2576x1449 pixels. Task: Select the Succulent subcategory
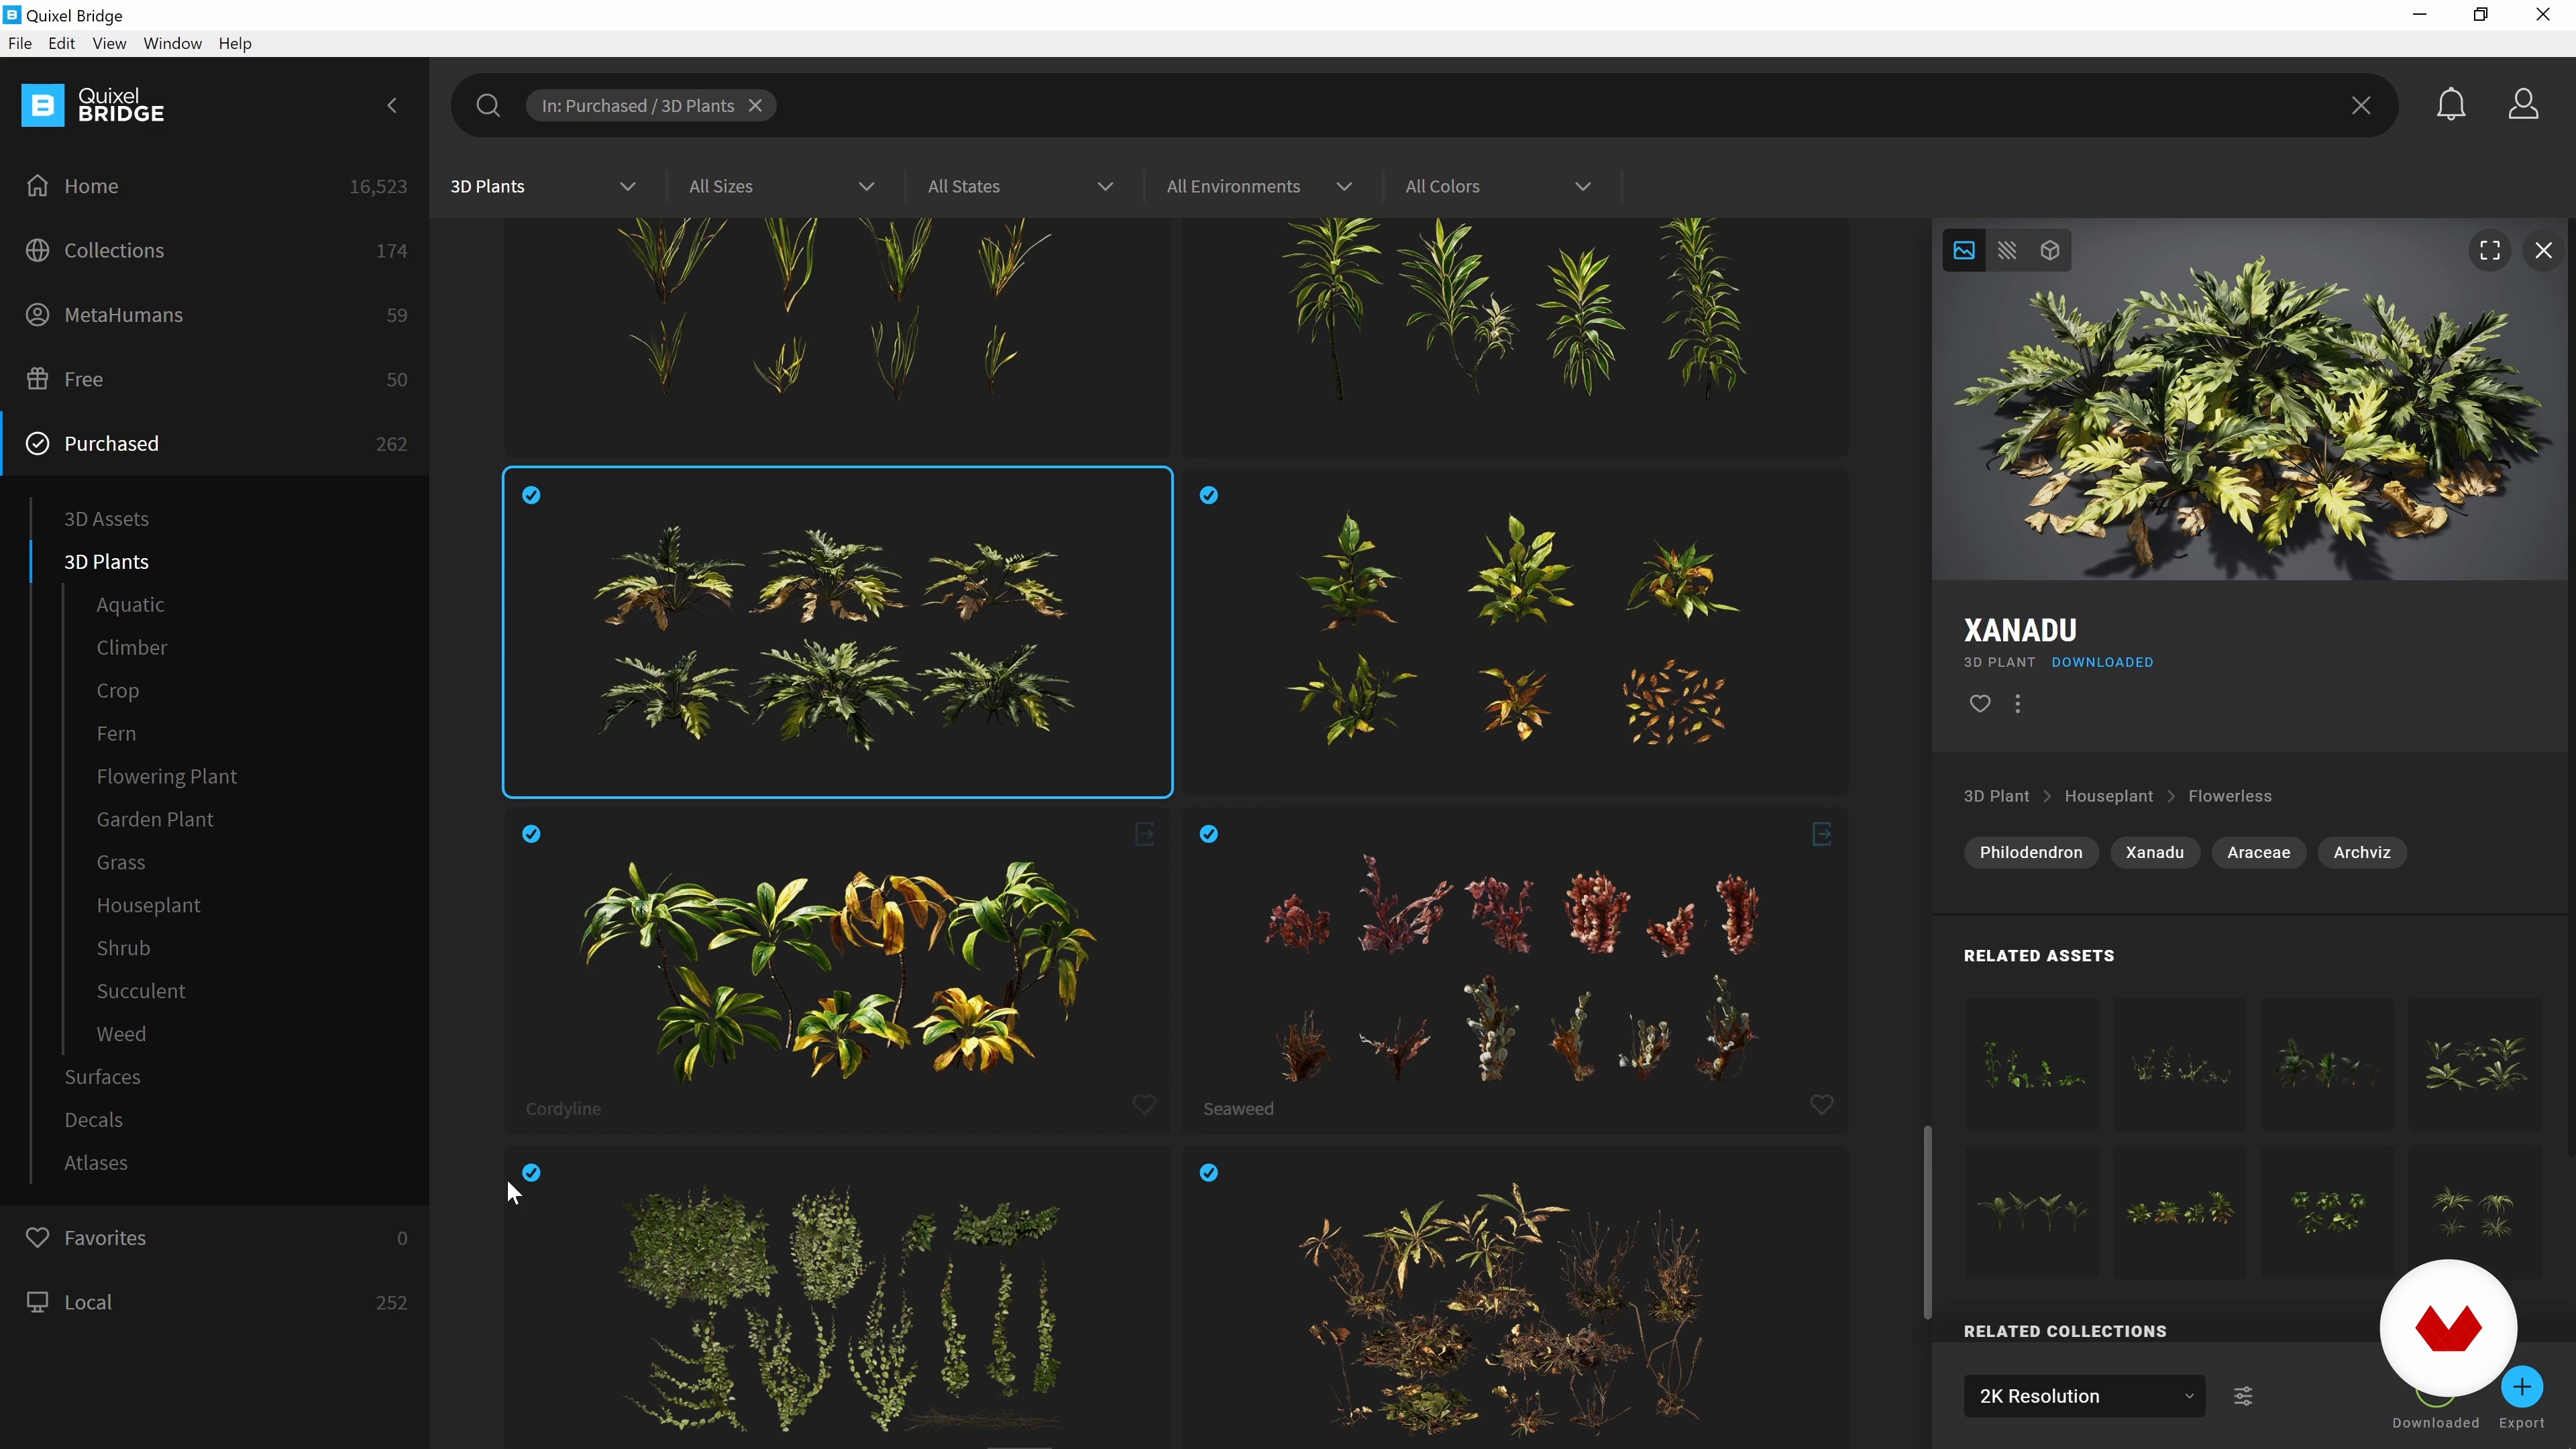pos(141,991)
